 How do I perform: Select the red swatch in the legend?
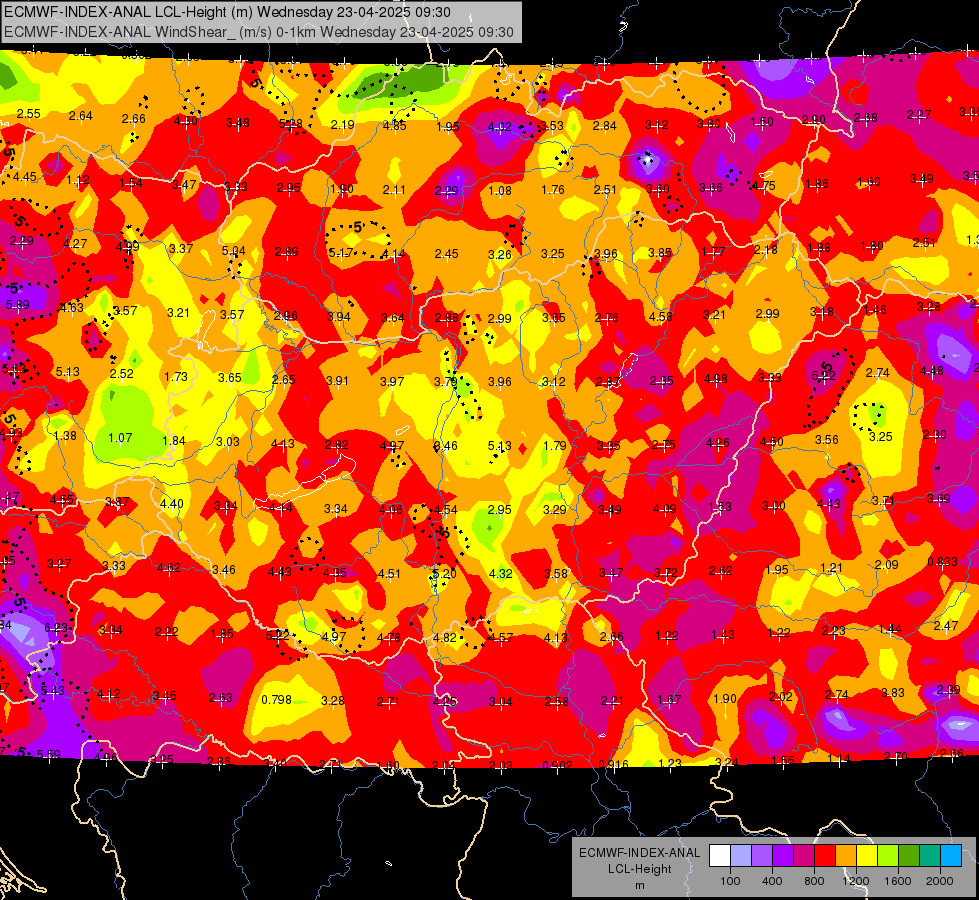825,856
